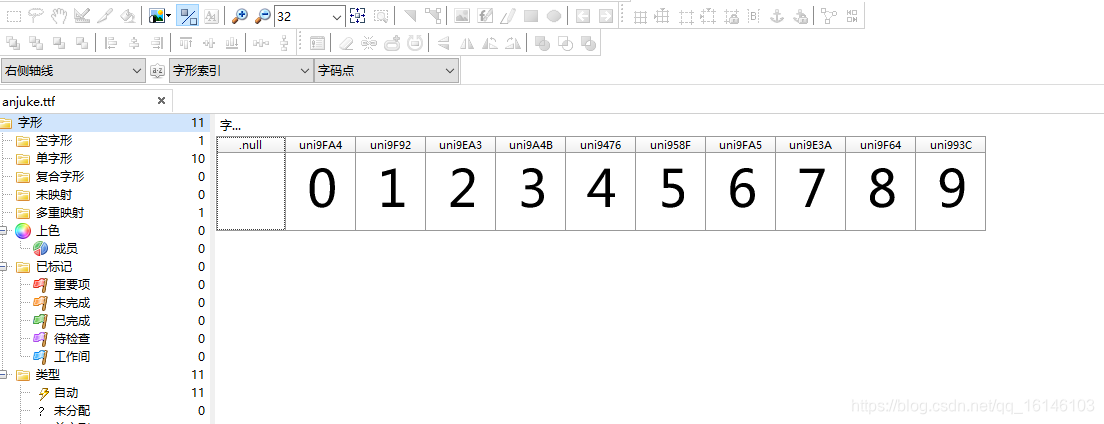The width and height of the screenshot is (1104, 424).
Task: Open the background image dropdown icon
Action: 160,15
